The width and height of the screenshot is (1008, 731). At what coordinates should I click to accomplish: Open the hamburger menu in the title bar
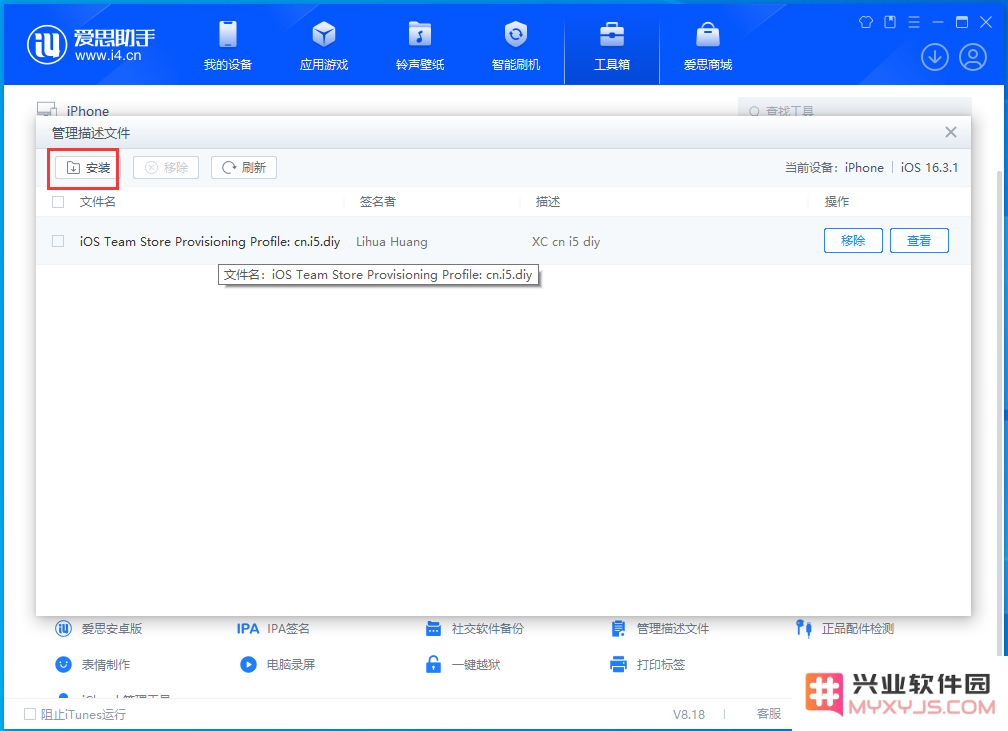[914, 23]
